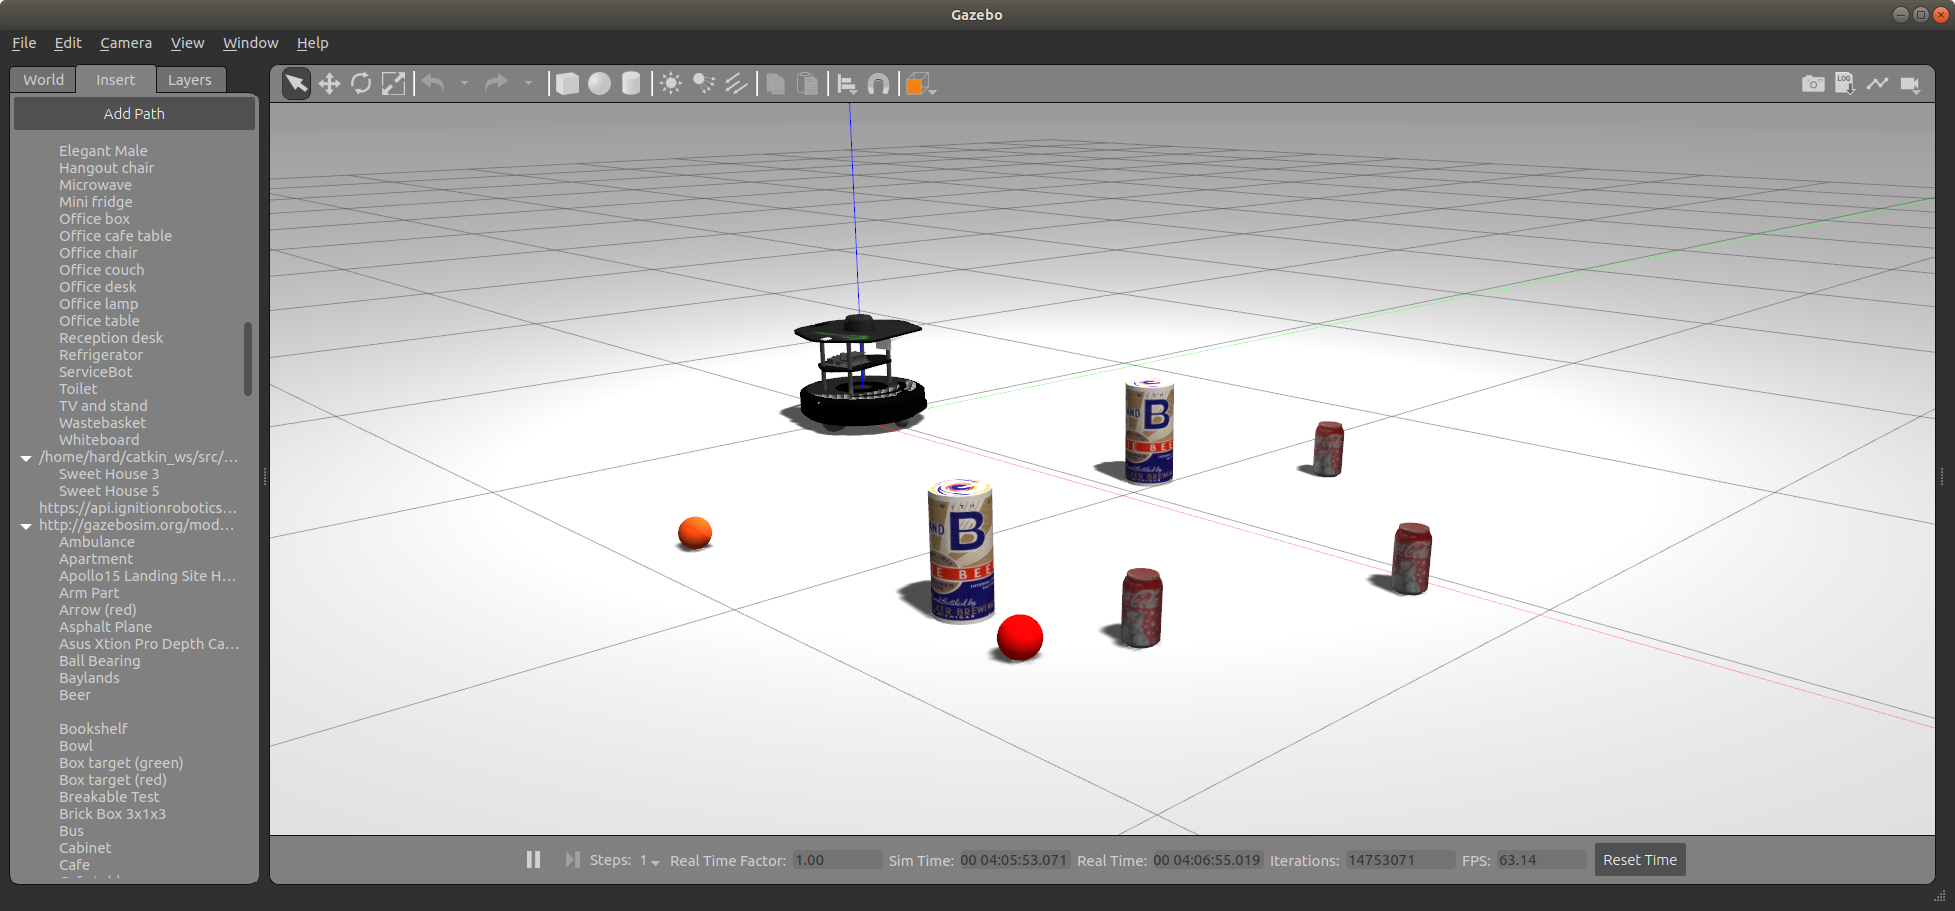Add a point light to scene
1955x911 pixels.
tap(671, 84)
